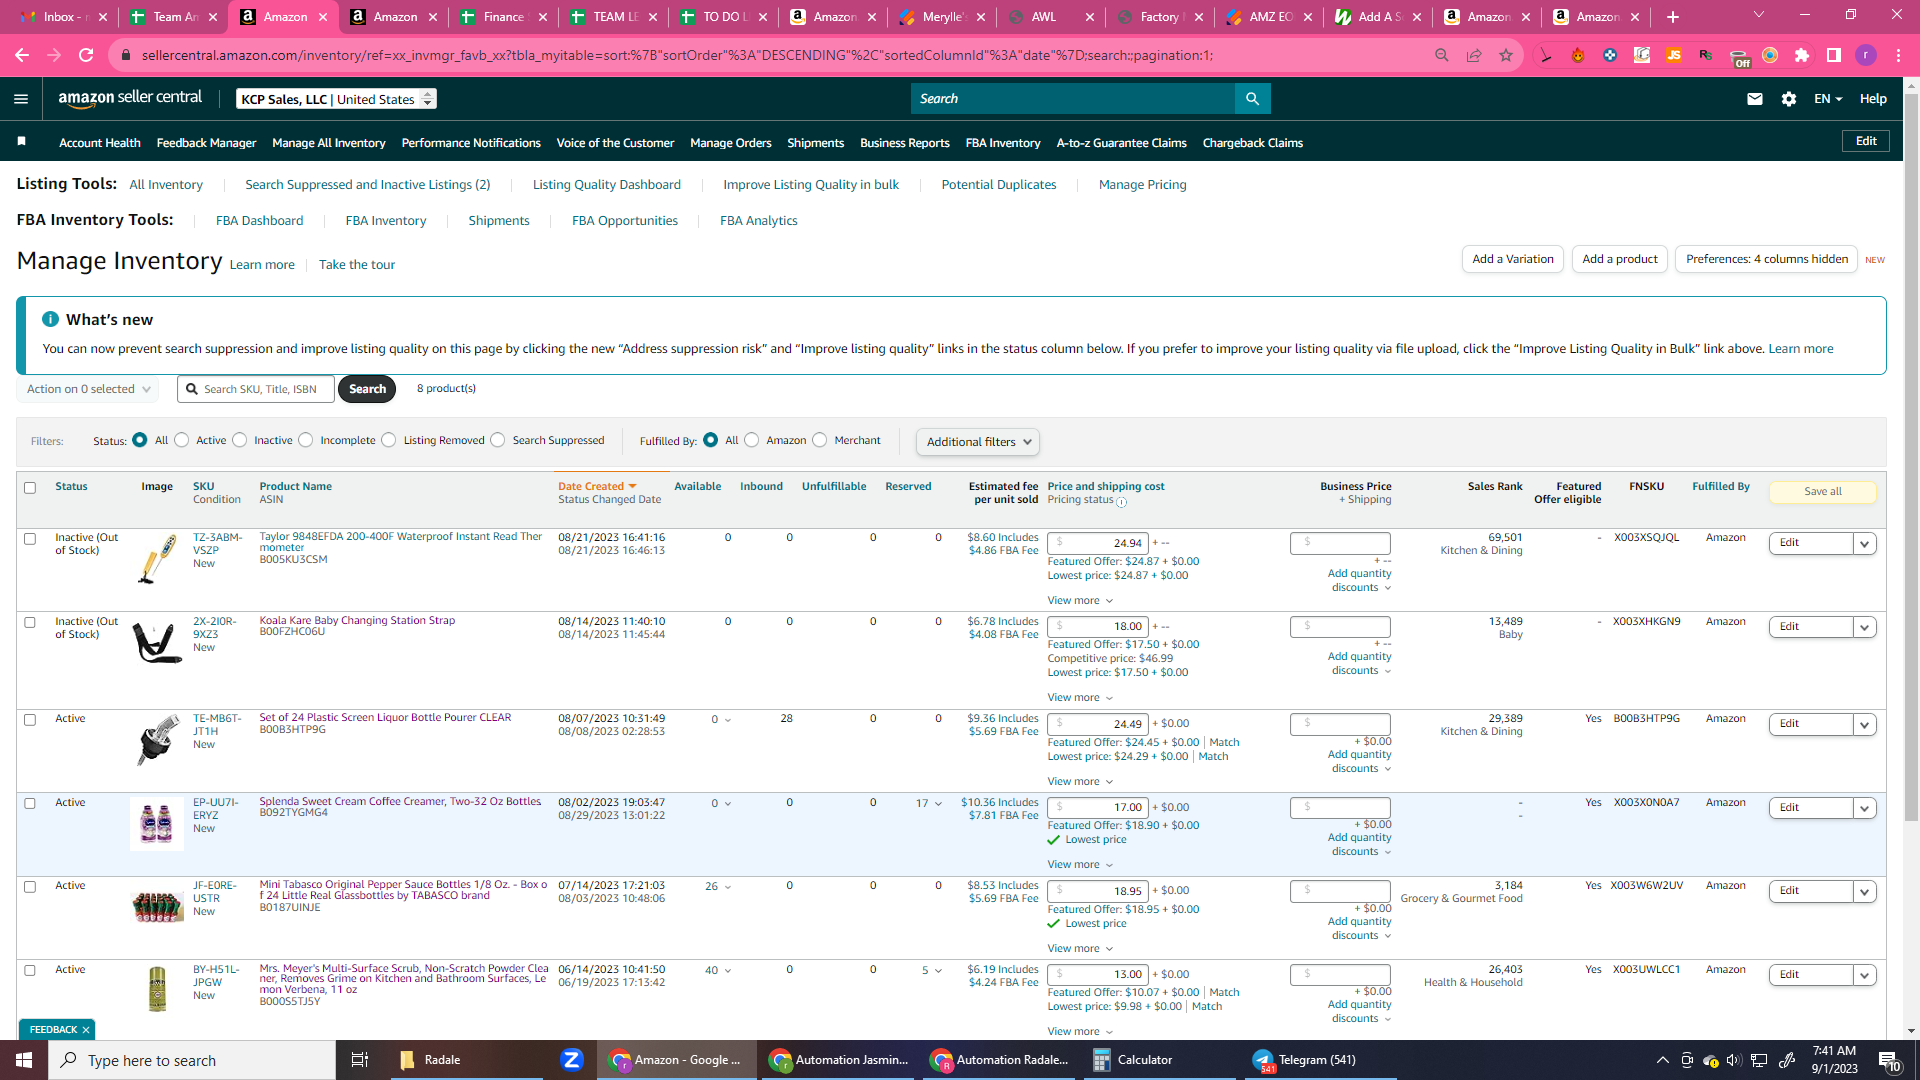The height and width of the screenshot is (1080, 1920).
Task: Expand View more for Taylor thermometer row
Action: [1080, 600]
